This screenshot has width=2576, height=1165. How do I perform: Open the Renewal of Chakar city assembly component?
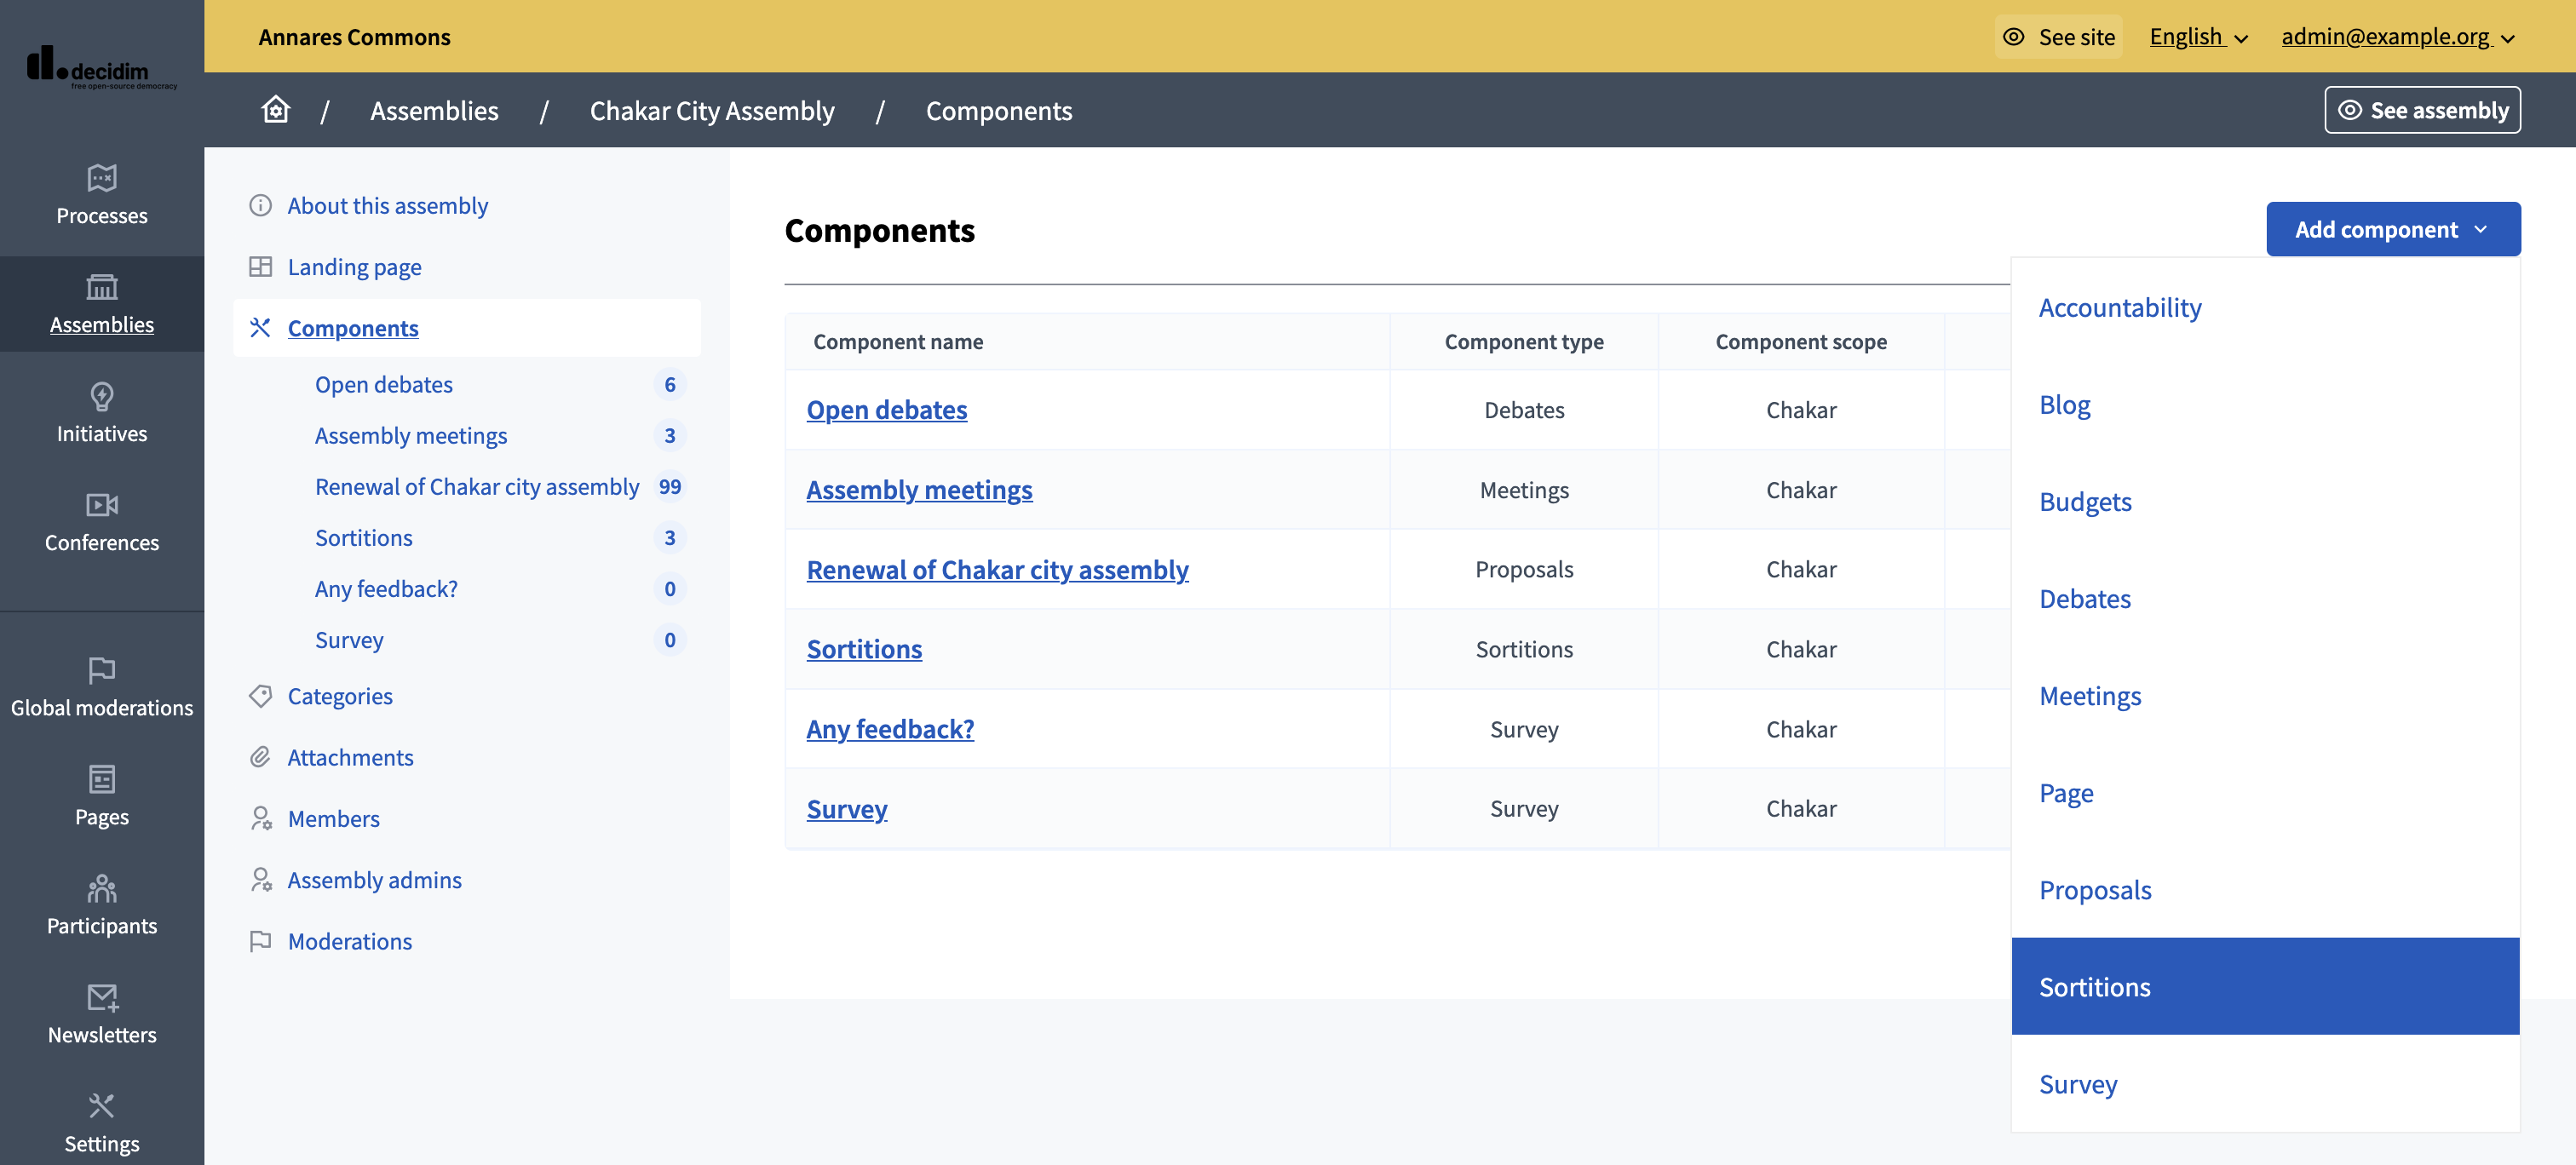click(x=997, y=569)
